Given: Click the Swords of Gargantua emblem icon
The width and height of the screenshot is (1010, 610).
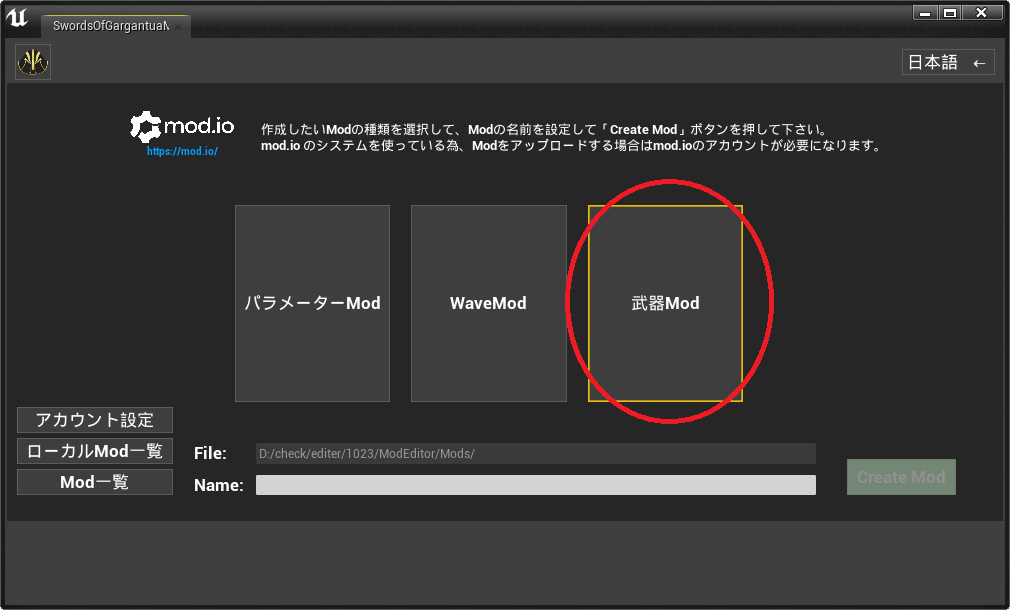Looking at the screenshot, I should point(32,61).
